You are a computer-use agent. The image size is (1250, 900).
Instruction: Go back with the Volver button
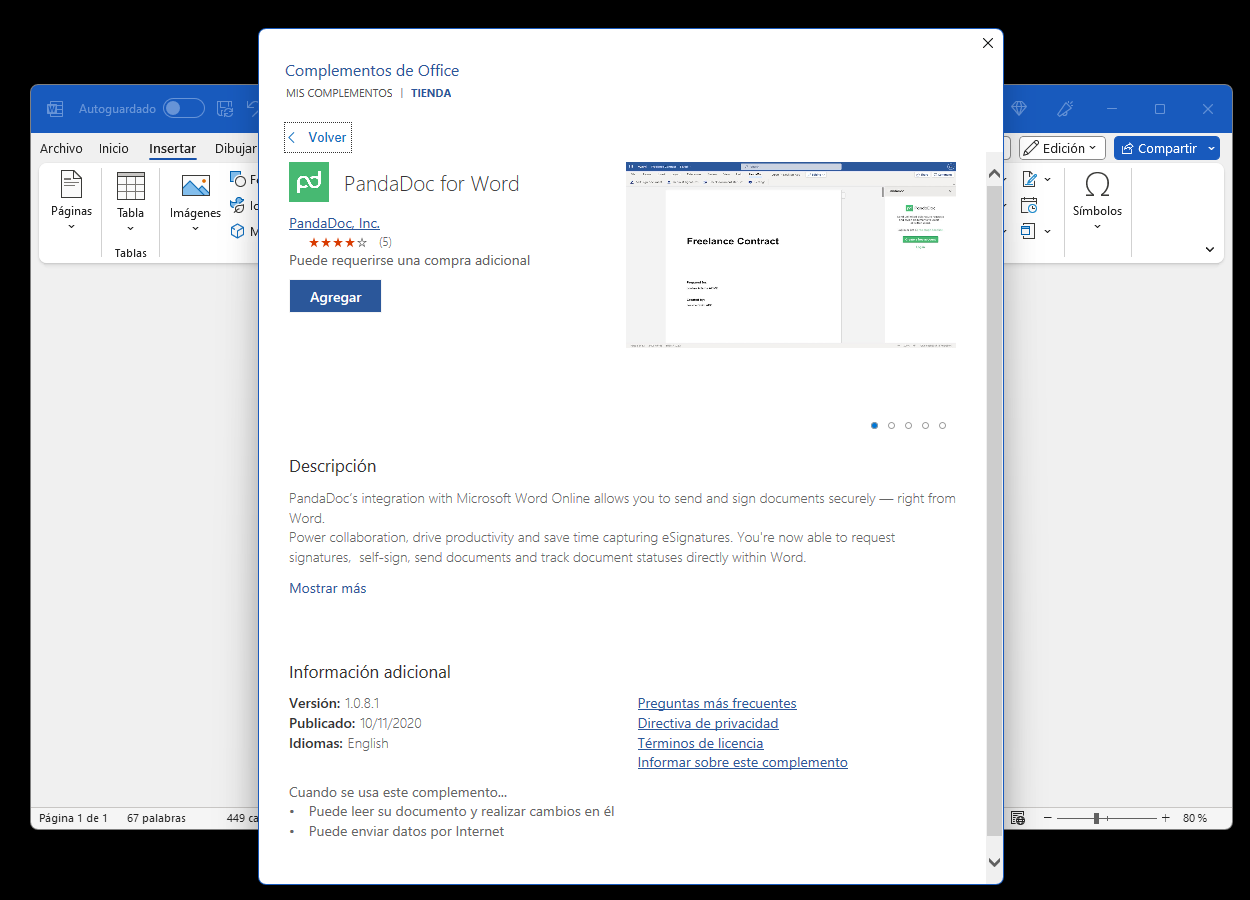coord(318,138)
